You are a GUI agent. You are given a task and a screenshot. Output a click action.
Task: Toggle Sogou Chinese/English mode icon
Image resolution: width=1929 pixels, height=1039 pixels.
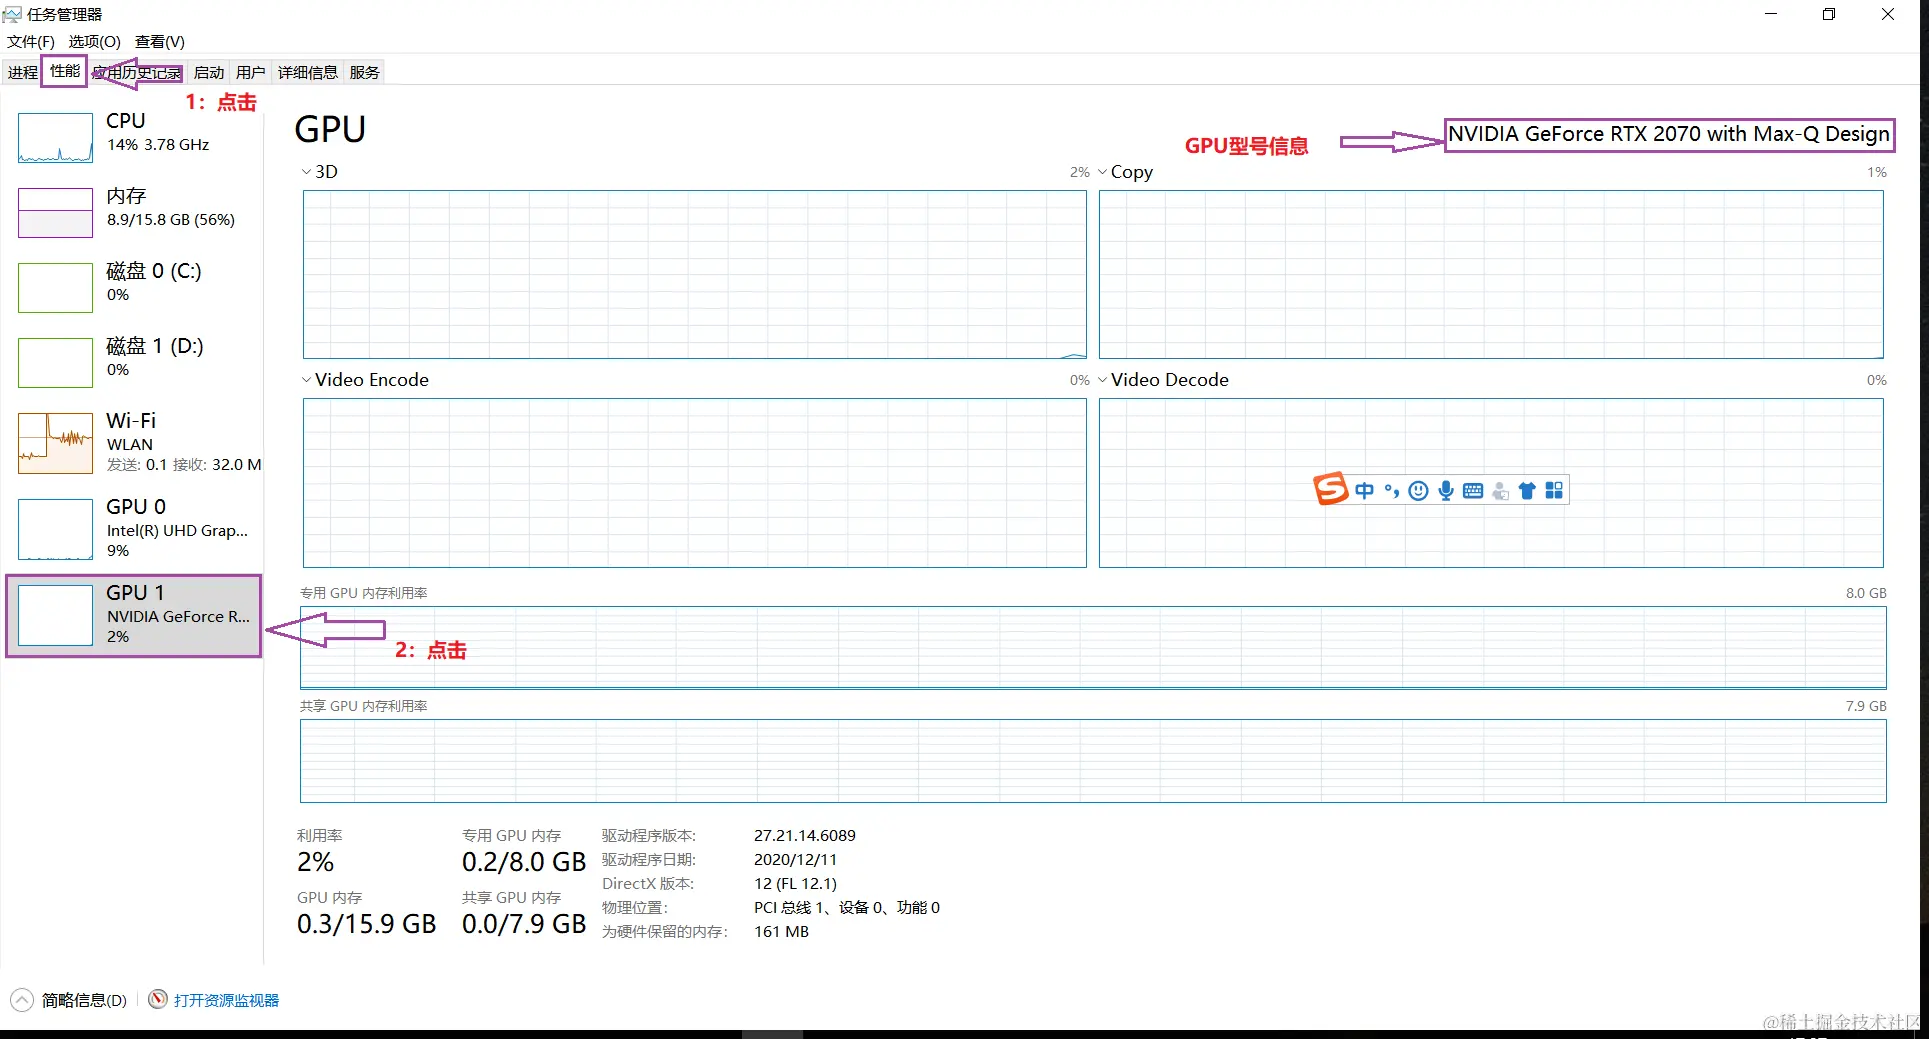coord(1365,491)
